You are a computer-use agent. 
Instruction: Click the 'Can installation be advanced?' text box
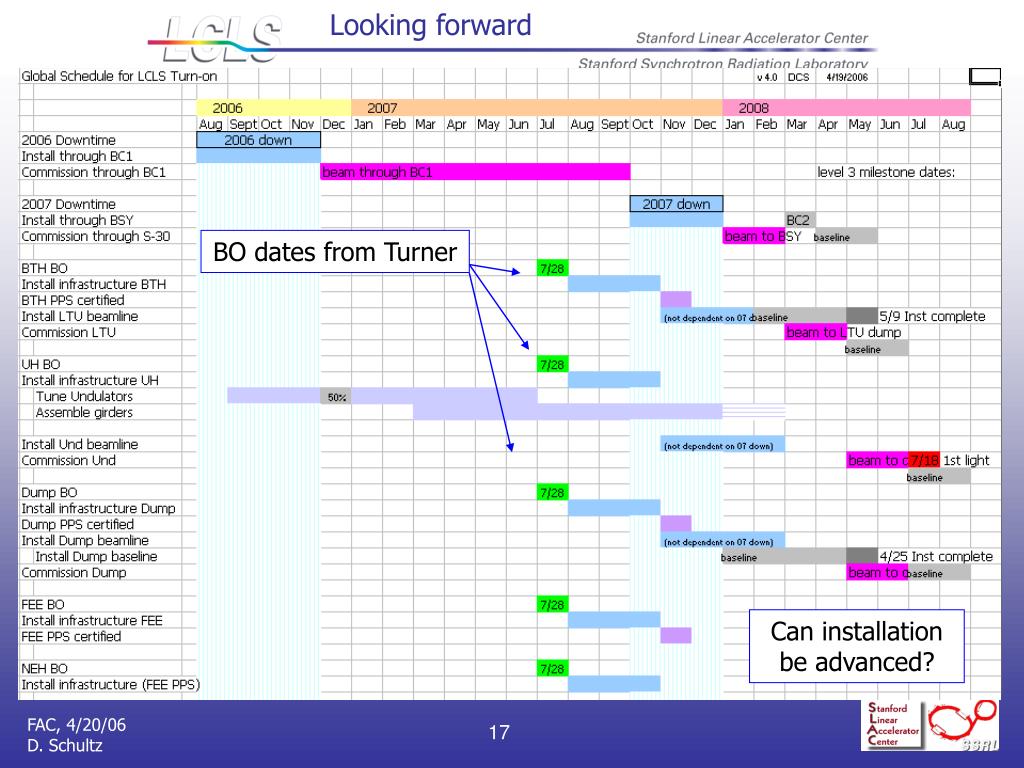[x=856, y=646]
